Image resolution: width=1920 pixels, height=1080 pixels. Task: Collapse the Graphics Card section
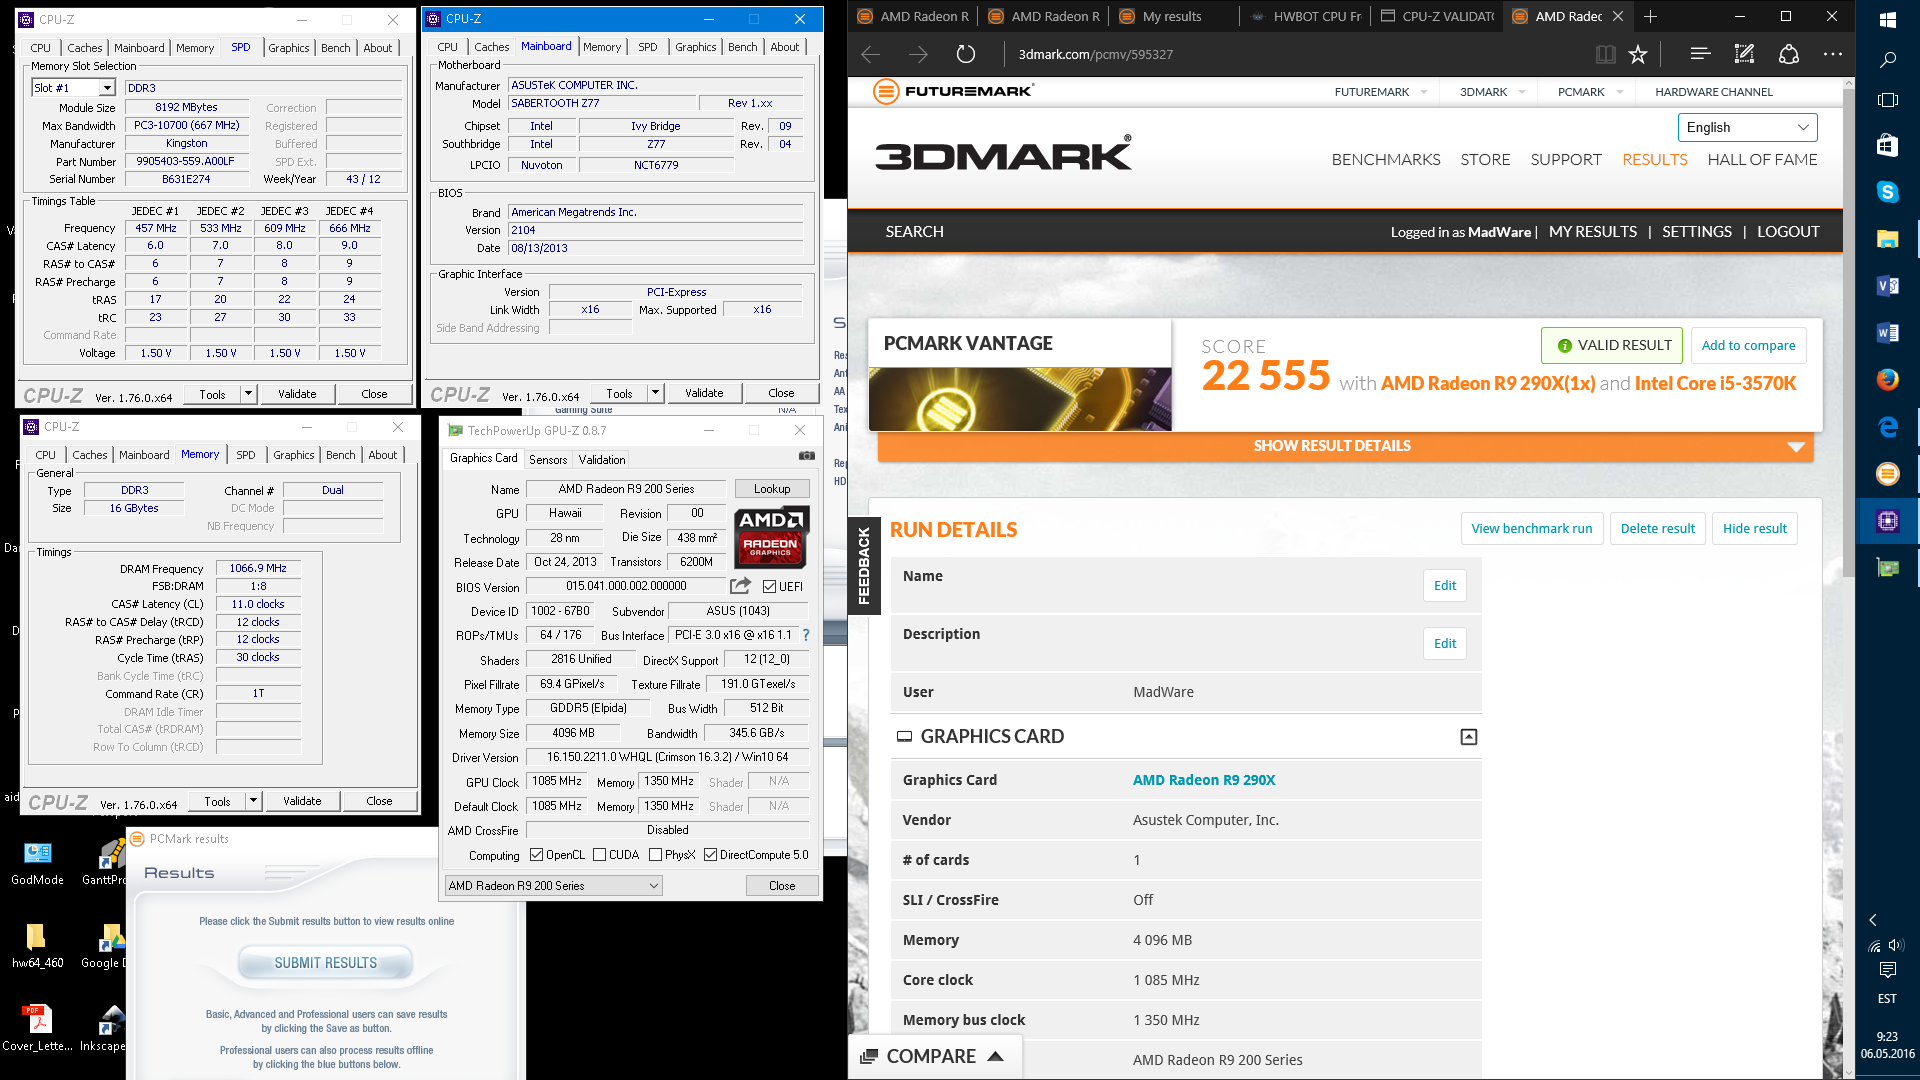[1468, 737]
